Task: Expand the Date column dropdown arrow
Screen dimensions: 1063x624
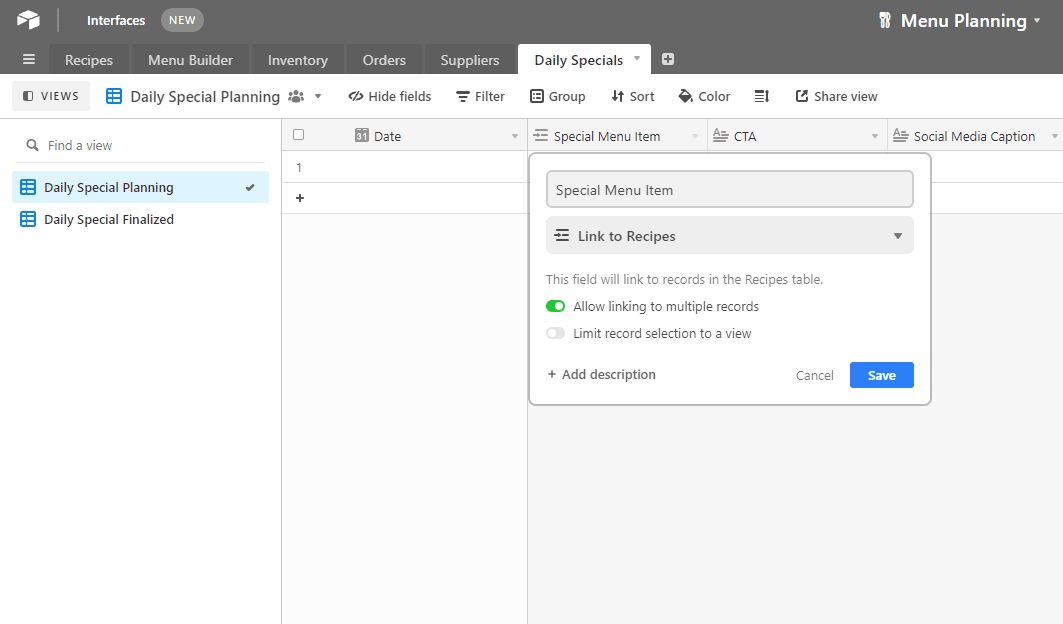Action: click(515, 136)
